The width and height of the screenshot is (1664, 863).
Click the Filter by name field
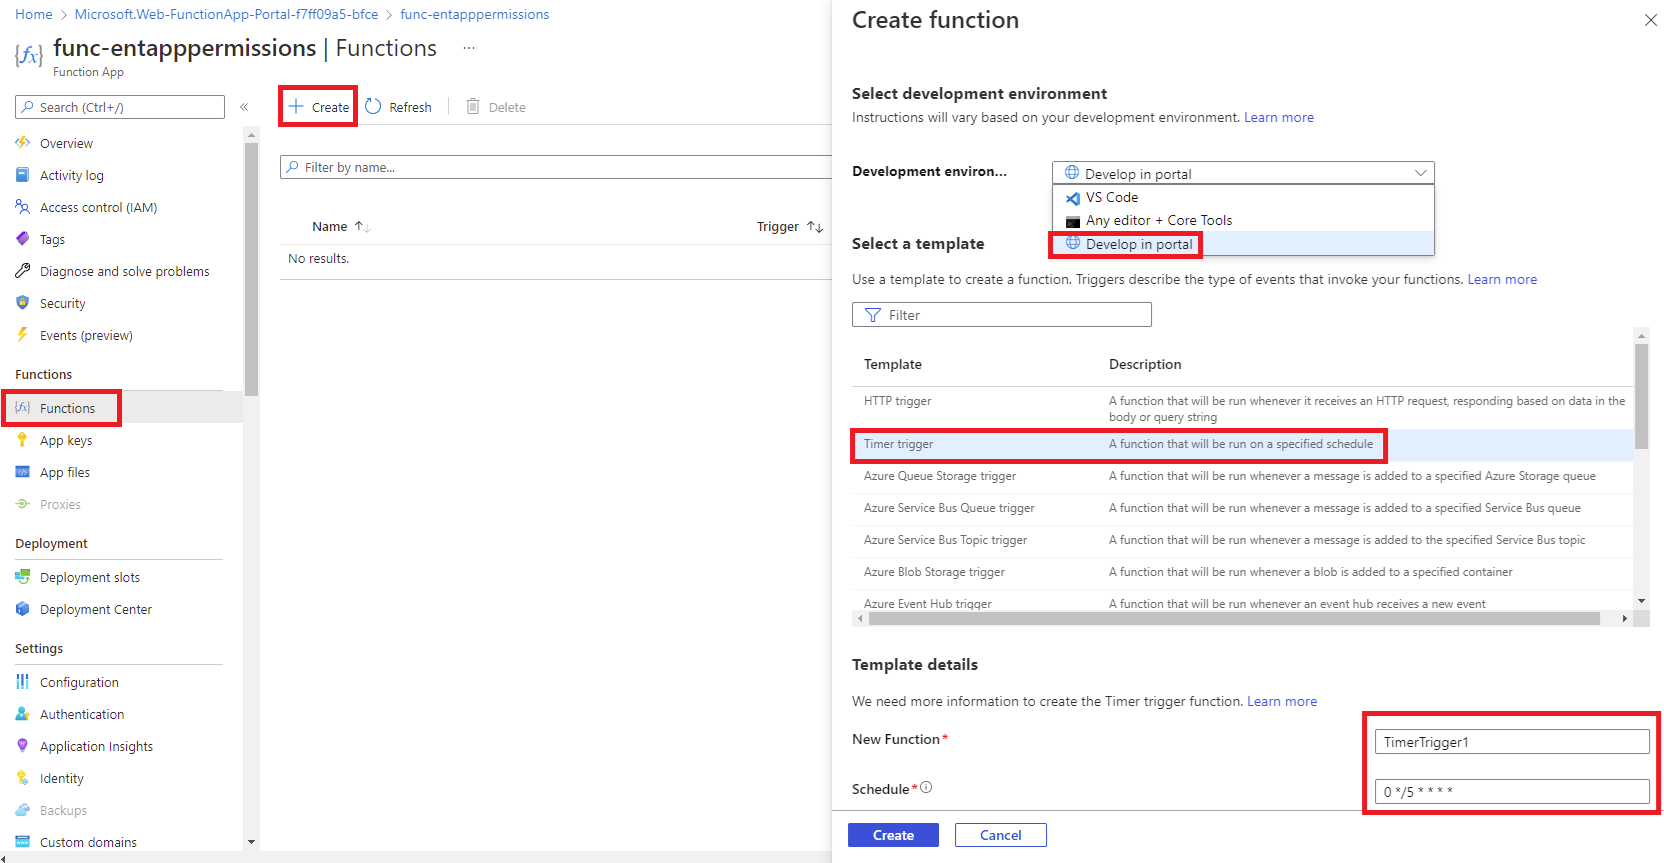coord(556,167)
